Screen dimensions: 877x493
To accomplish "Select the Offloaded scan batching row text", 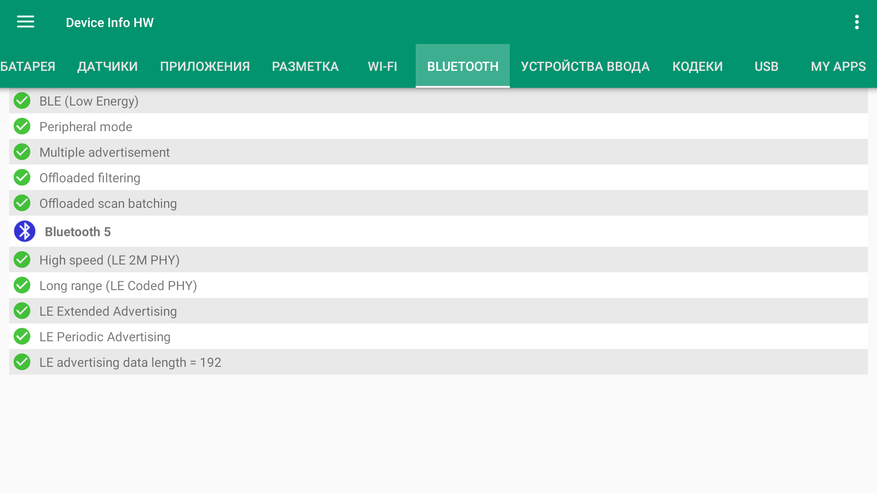I will coord(108,204).
